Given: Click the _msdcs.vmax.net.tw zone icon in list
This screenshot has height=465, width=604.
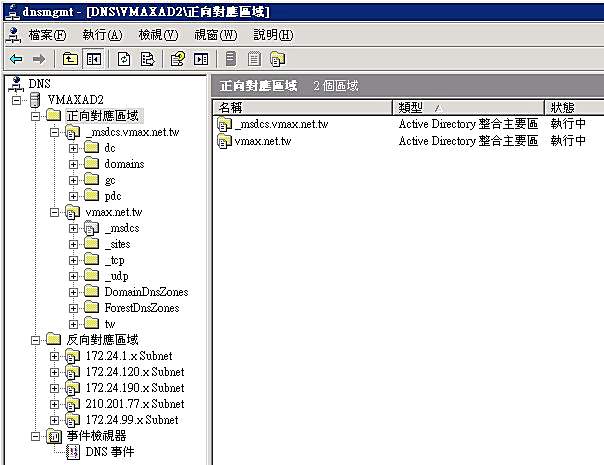Looking at the screenshot, I should pyautogui.click(x=224, y=124).
